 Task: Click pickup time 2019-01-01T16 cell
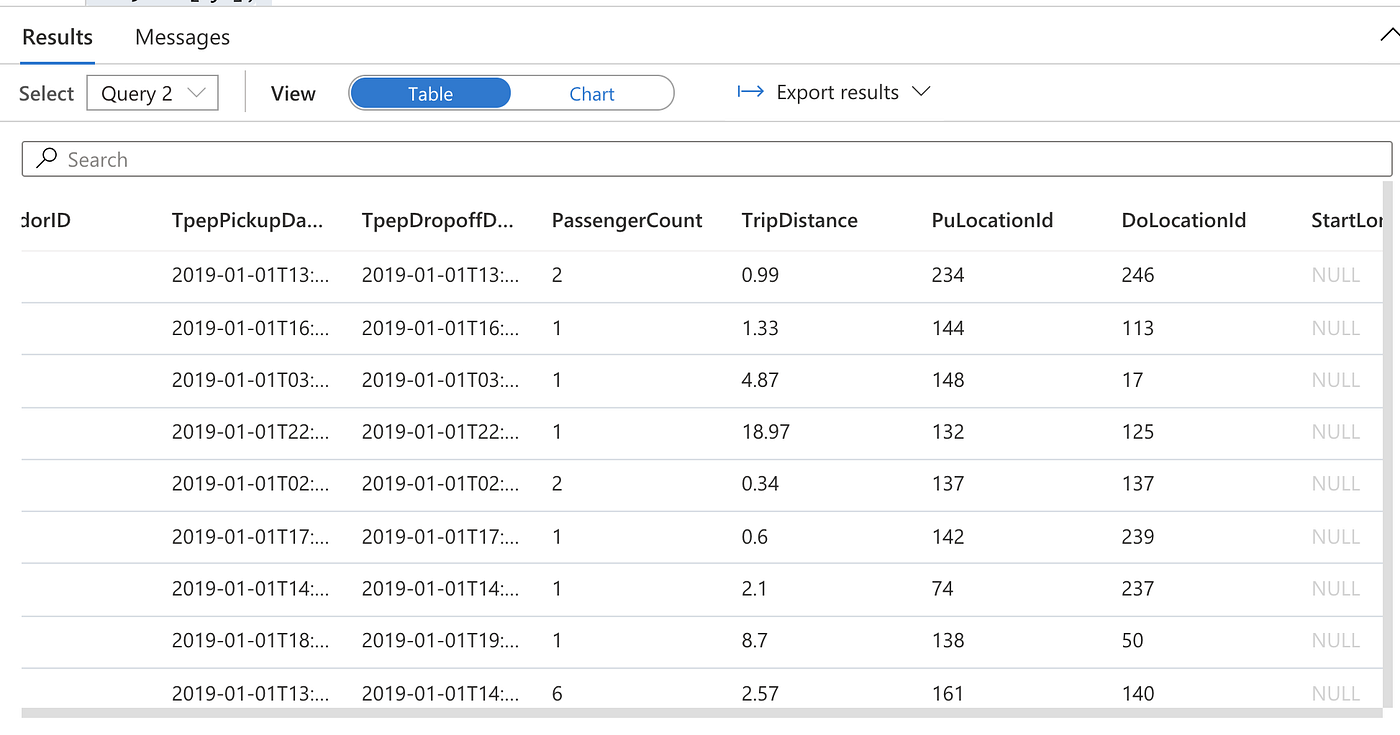tap(251, 328)
